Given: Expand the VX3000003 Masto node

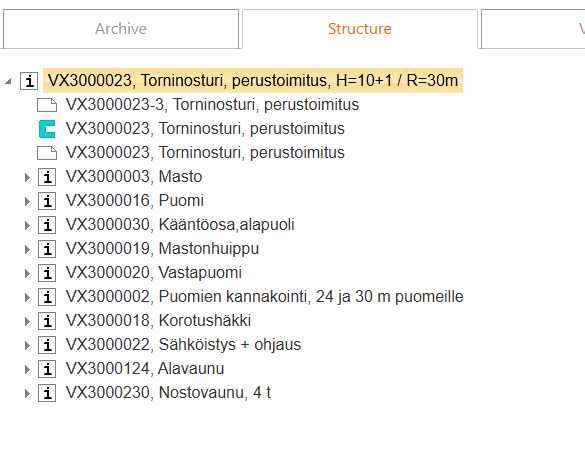Looking at the screenshot, I should tap(27, 177).
